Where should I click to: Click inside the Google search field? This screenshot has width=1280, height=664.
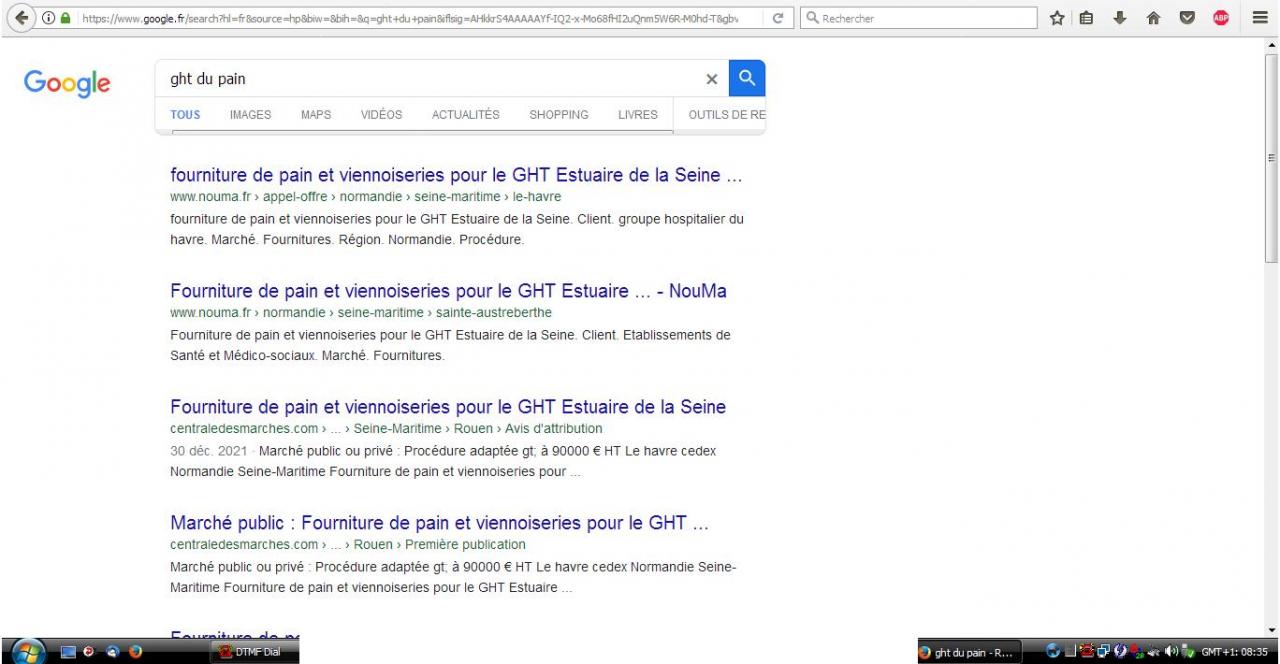coord(430,79)
